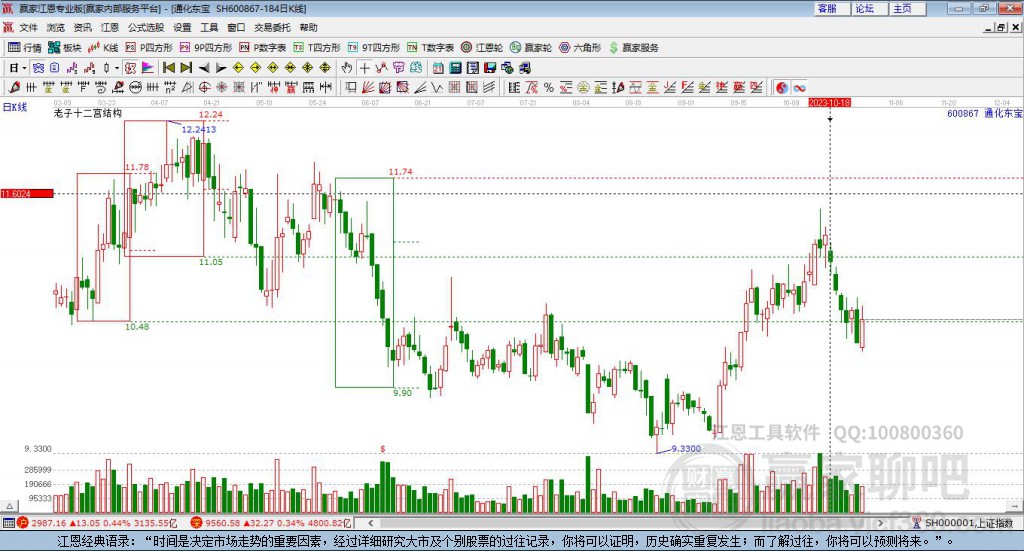Viewport: 1024px width, 551px height.
Task: Toggle the yin-yang icon button
Action: 782,87
